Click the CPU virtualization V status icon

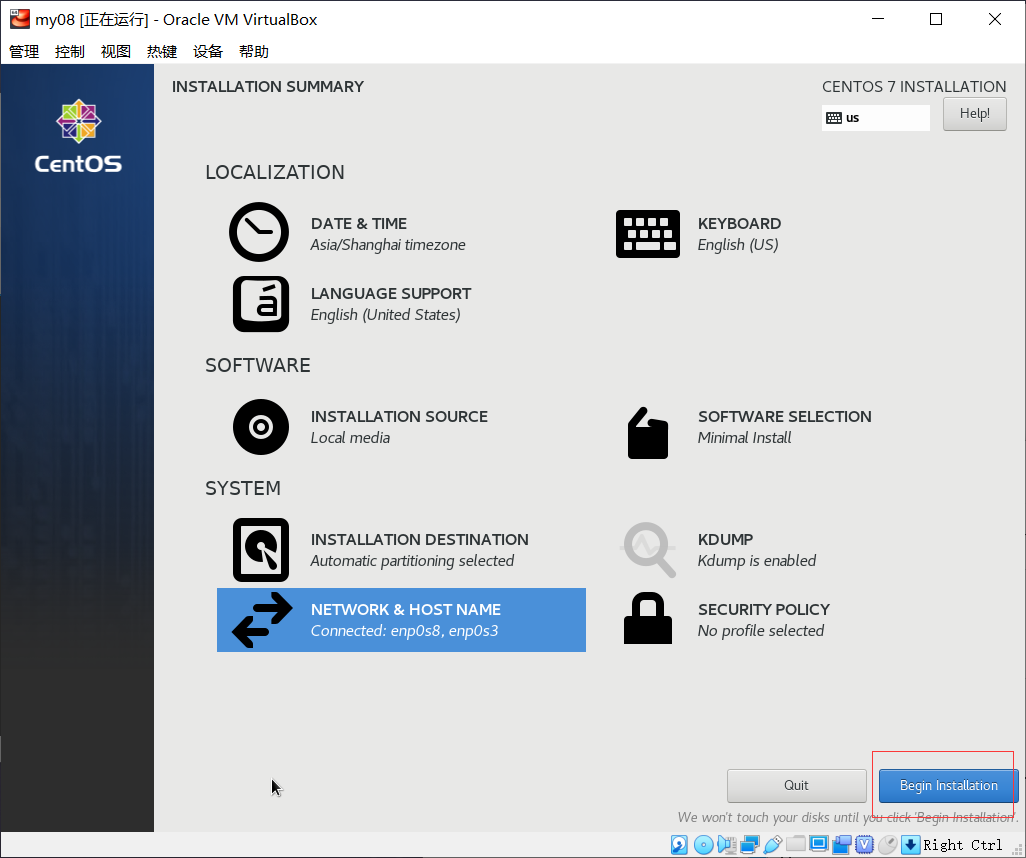point(864,845)
